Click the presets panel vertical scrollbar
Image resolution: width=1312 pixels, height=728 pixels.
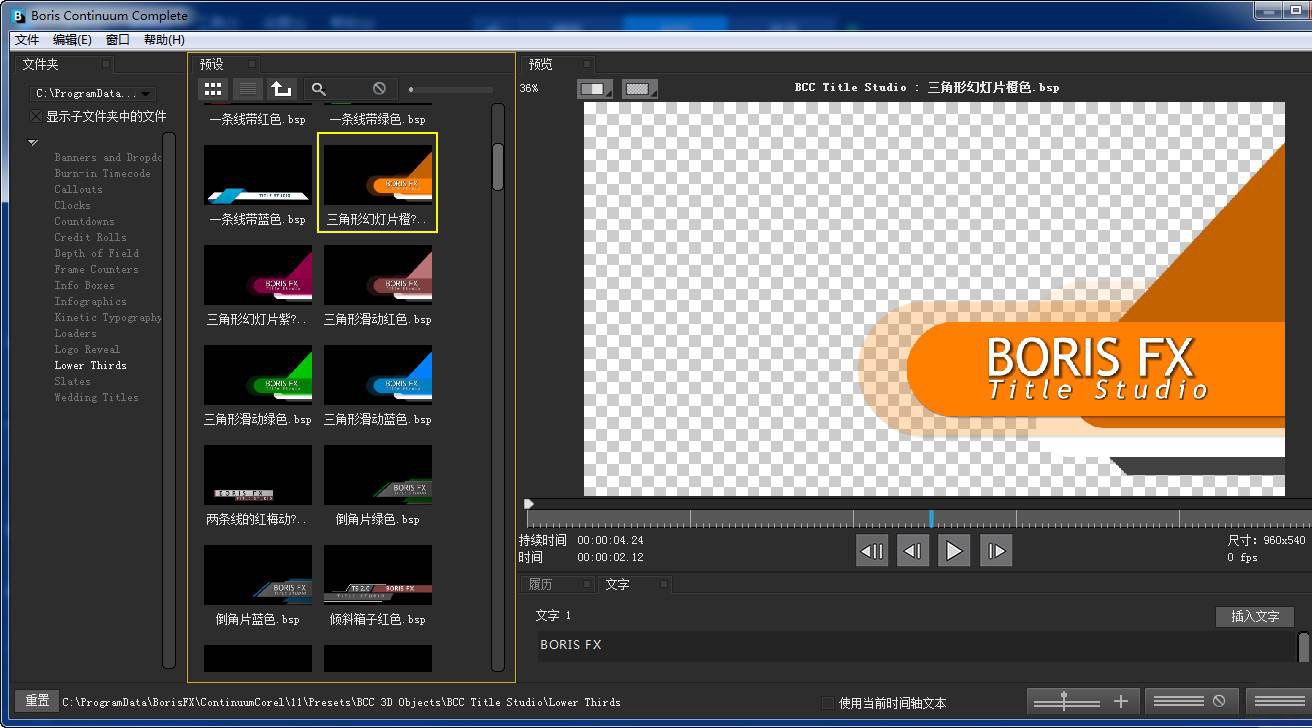click(498, 167)
